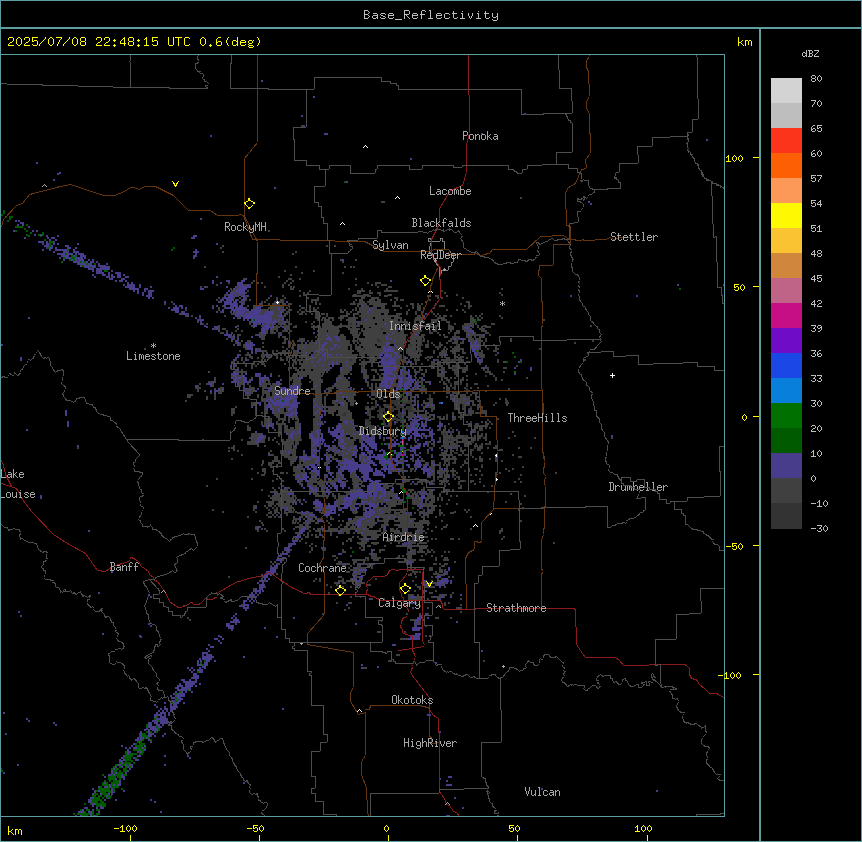
Task: Click the x-axis tick label -100
Action: click(x=125, y=828)
